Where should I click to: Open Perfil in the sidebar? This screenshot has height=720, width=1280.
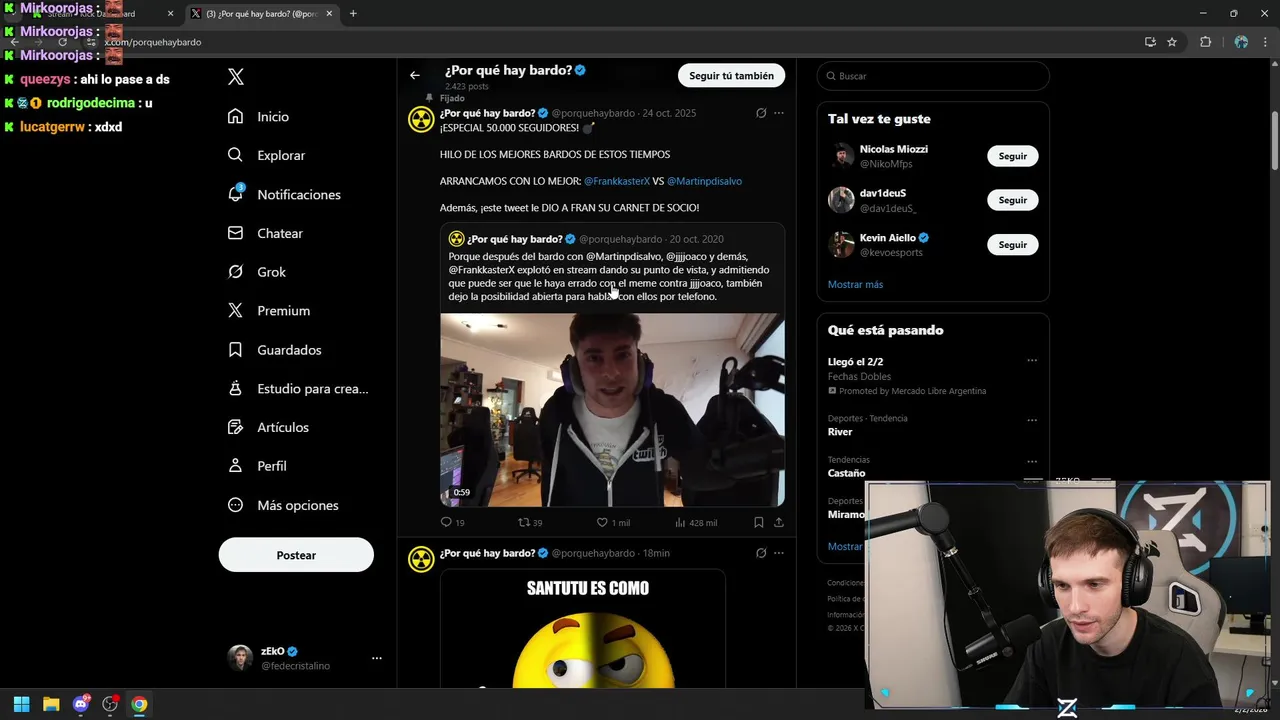coord(257,466)
